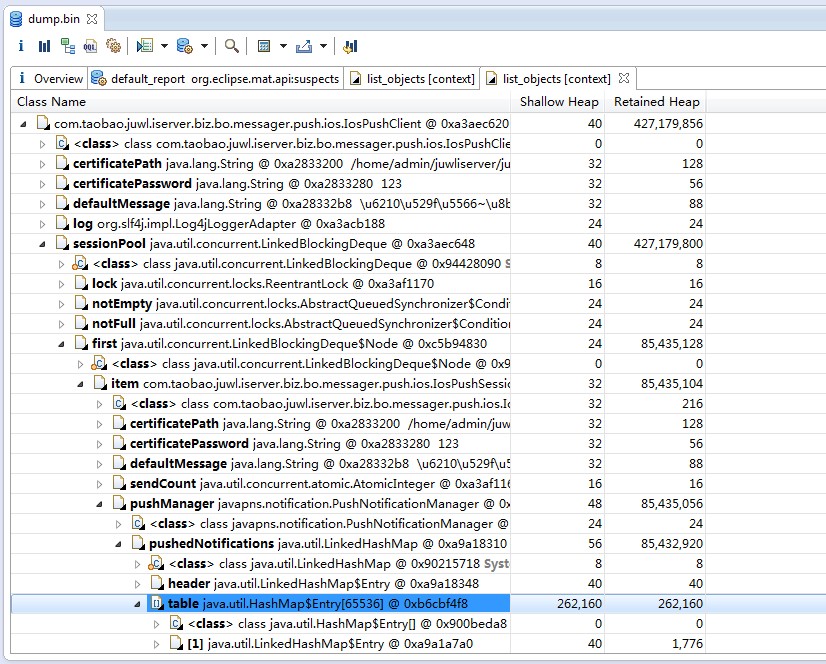The width and height of the screenshot is (826, 664).
Task: Collapse the pushManager node
Action: pos(99,504)
